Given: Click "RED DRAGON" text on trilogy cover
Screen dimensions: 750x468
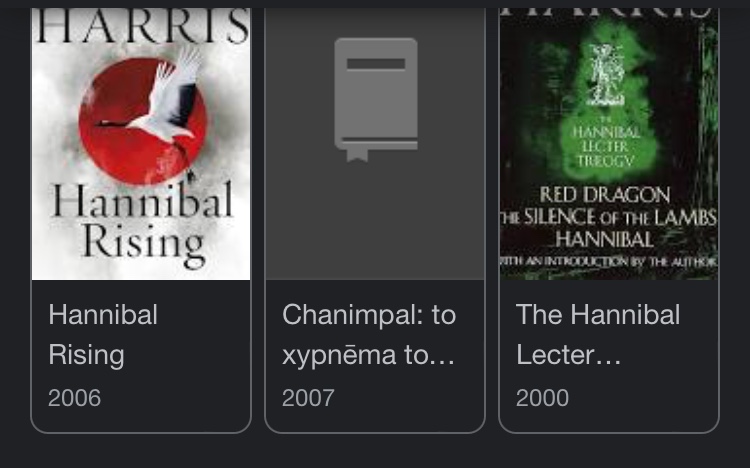Looking at the screenshot, I should click(x=605, y=195).
